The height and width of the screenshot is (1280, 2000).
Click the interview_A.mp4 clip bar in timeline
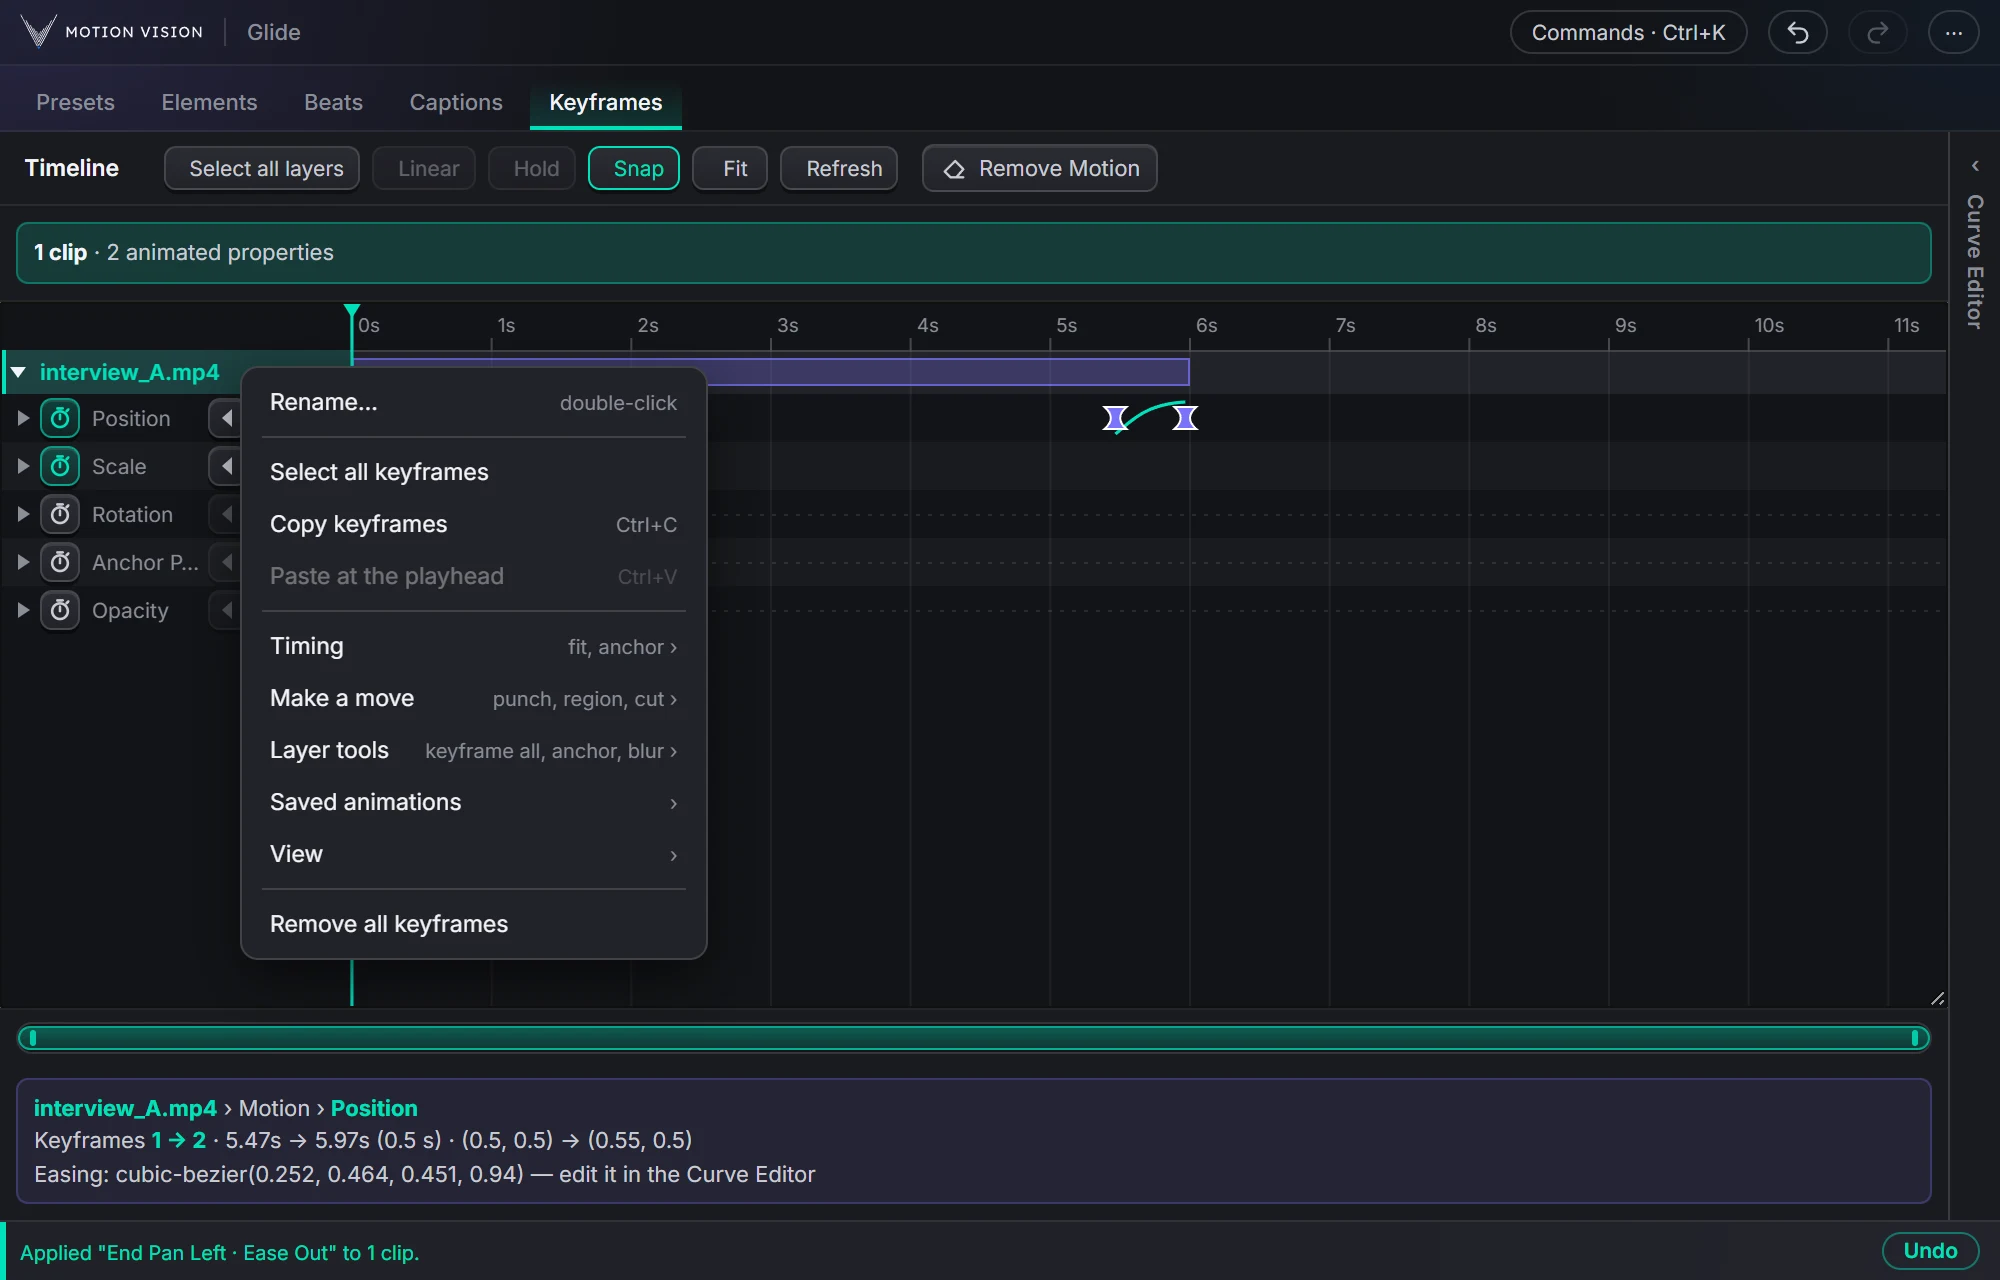770,372
